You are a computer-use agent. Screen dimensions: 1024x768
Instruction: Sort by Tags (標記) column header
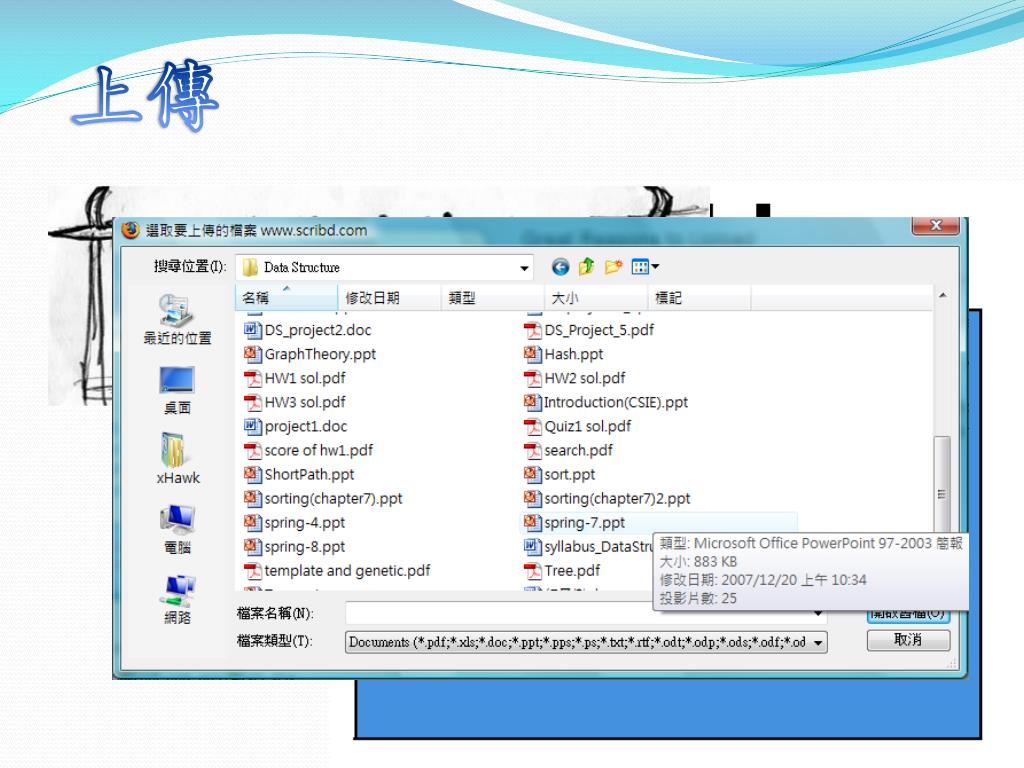point(699,298)
